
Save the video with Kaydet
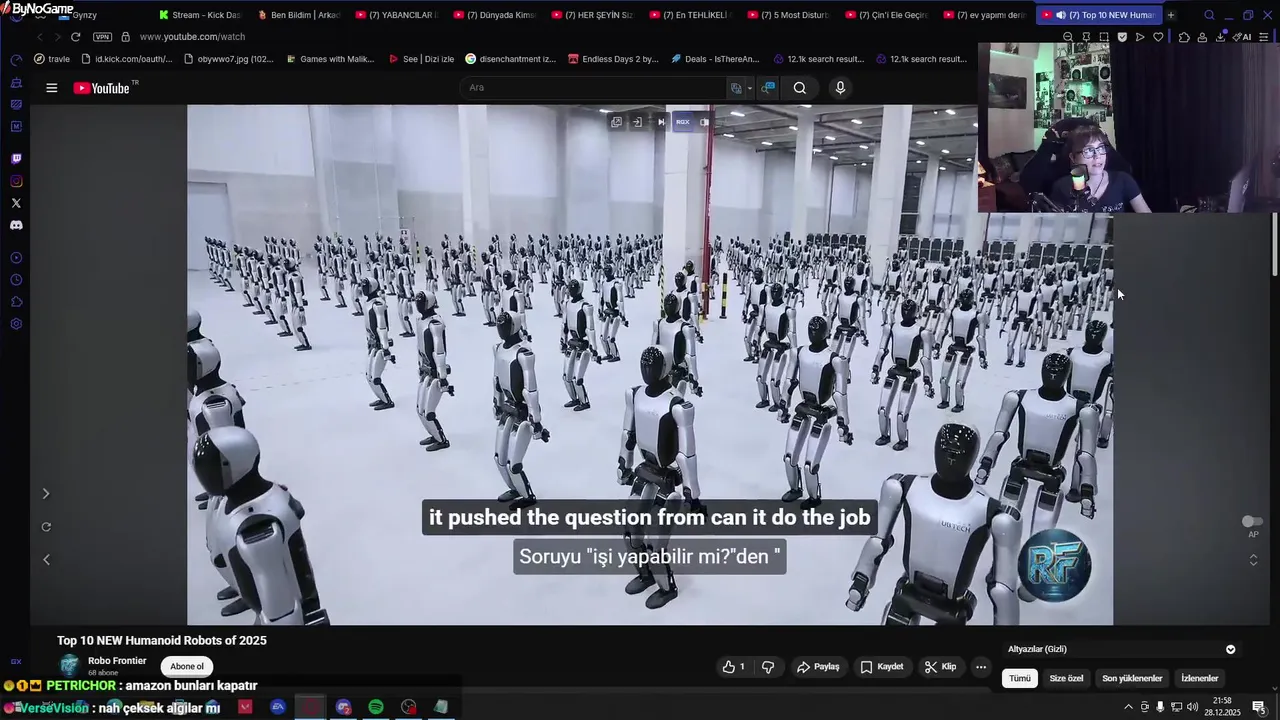pos(882,667)
